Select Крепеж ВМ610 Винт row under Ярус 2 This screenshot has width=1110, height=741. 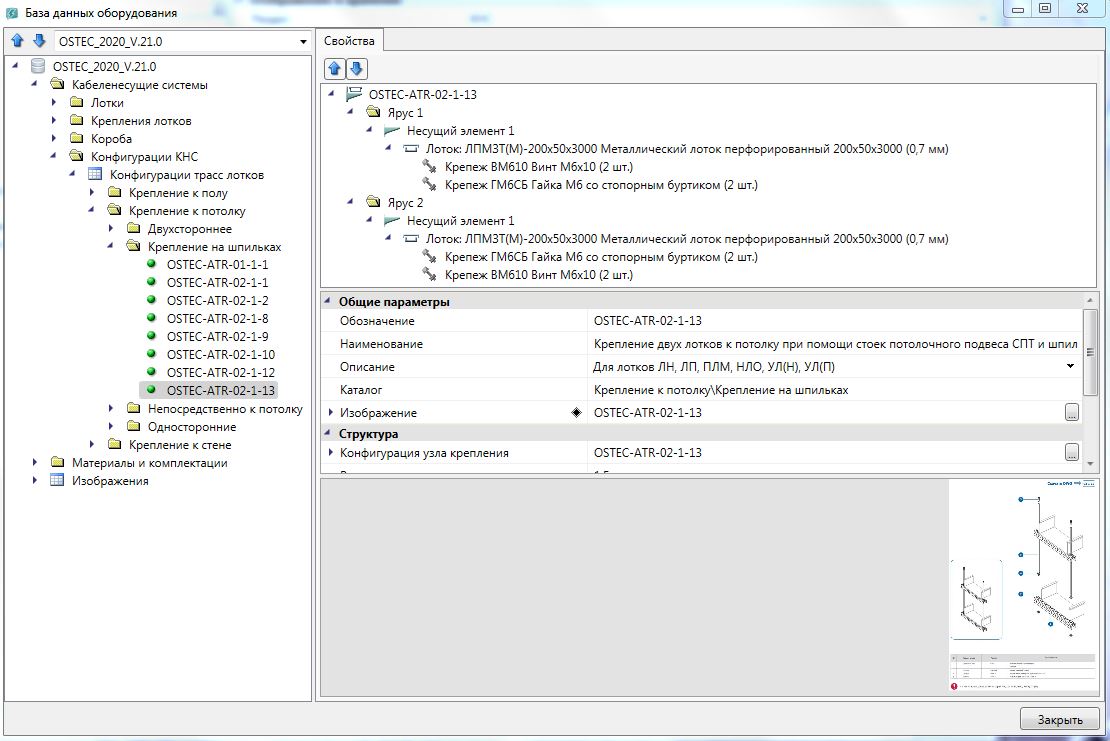tap(539, 275)
